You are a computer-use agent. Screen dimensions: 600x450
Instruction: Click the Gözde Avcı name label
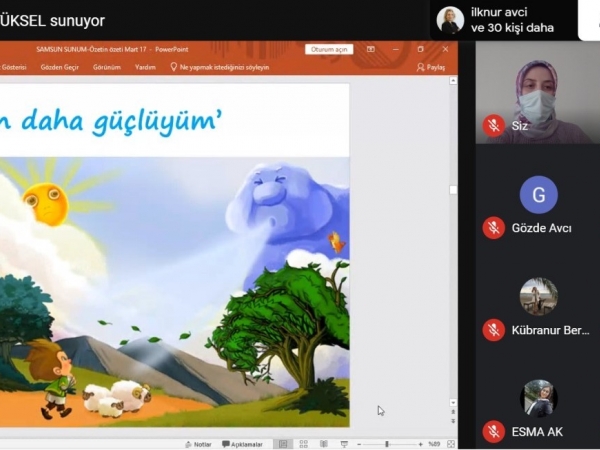pyautogui.click(x=541, y=228)
